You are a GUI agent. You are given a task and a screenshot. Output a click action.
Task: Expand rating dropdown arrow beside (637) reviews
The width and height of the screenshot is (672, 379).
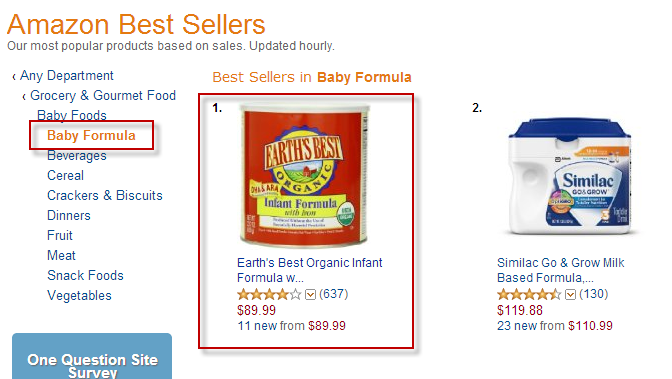[x=310, y=295]
